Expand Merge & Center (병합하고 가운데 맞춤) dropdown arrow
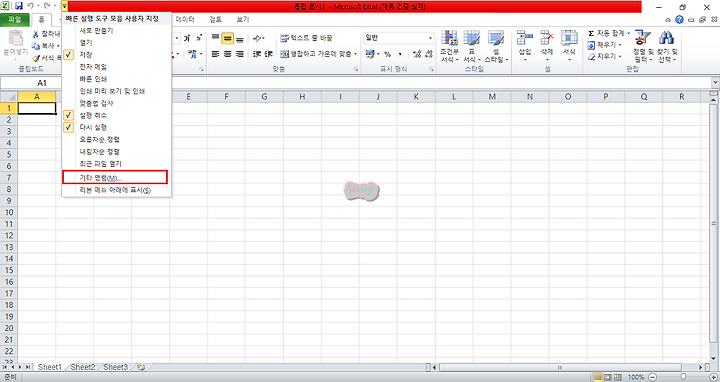 pos(355,54)
